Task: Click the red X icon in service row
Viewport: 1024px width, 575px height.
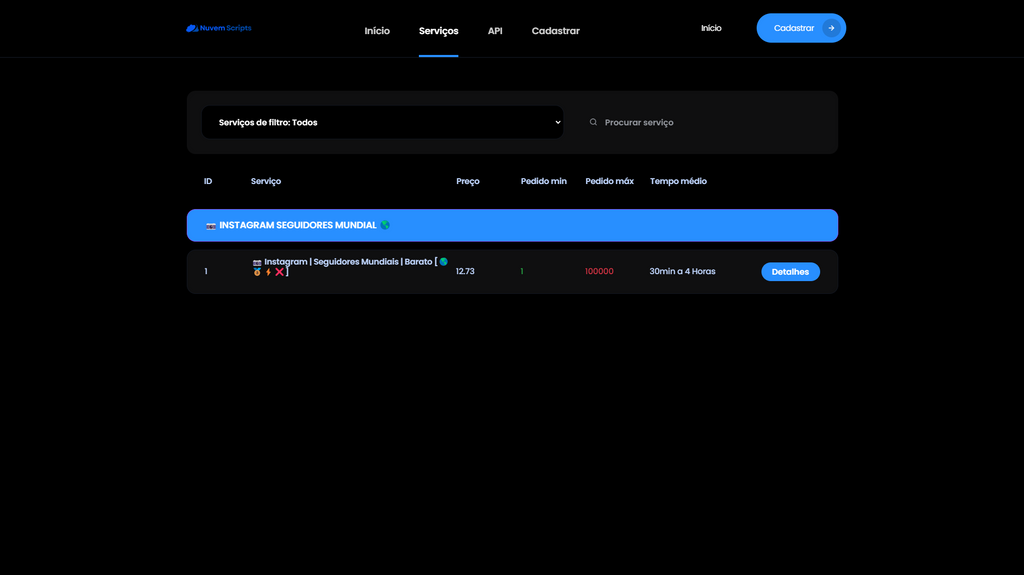Action: click(280, 272)
